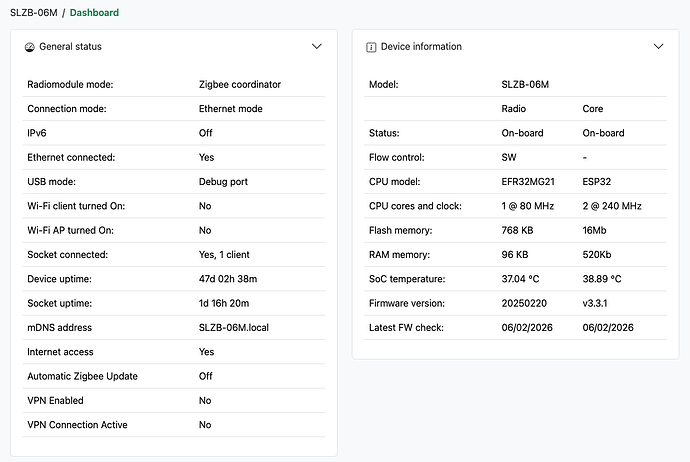
Task: Select core firmware version v3.3.1
Action: [595, 303]
